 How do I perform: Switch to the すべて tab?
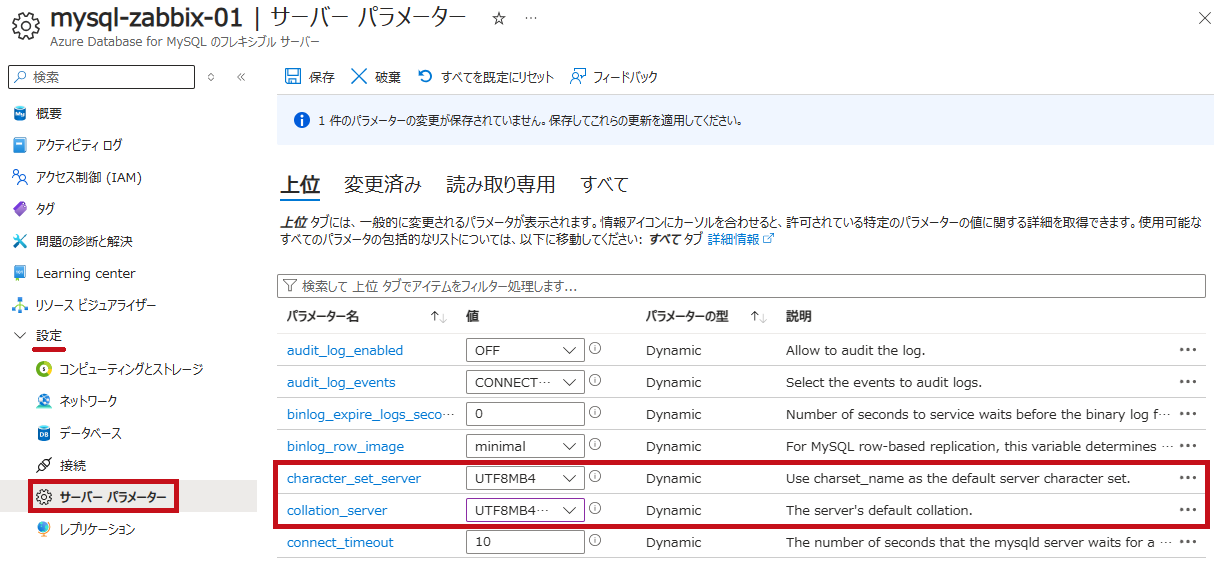click(605, 185)
